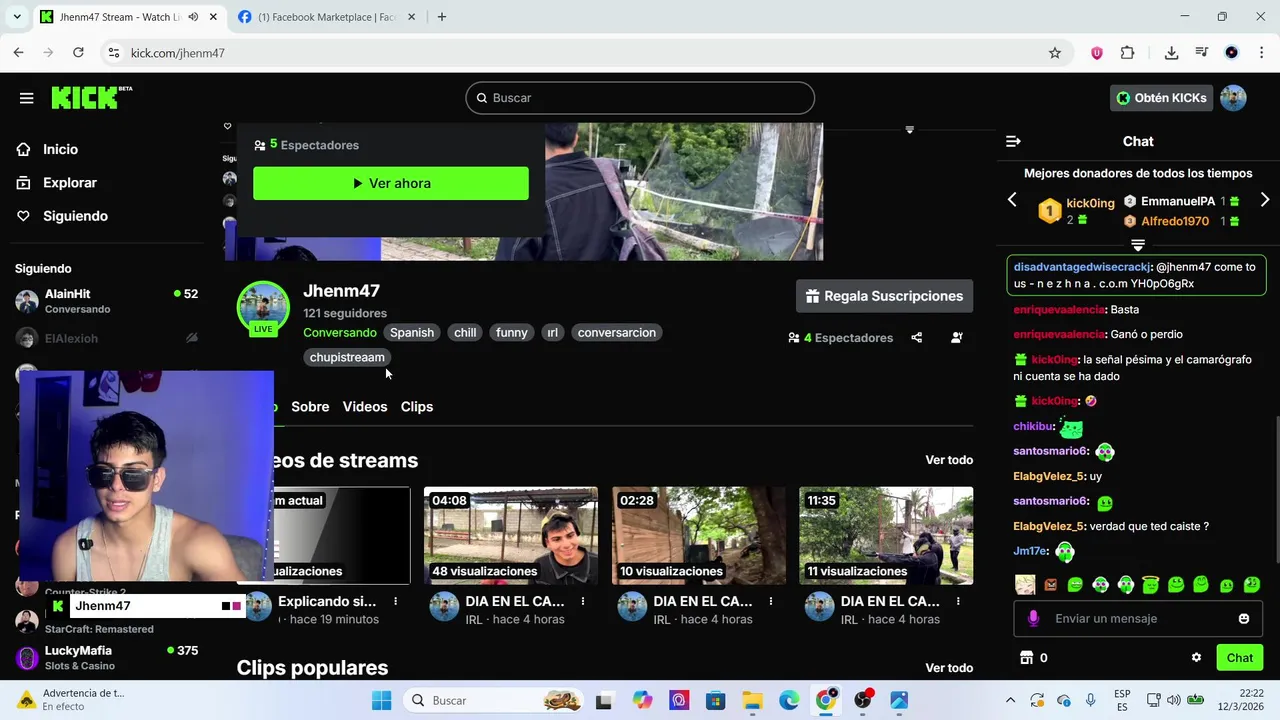Click Ver todo for streams section

[949, 460]
